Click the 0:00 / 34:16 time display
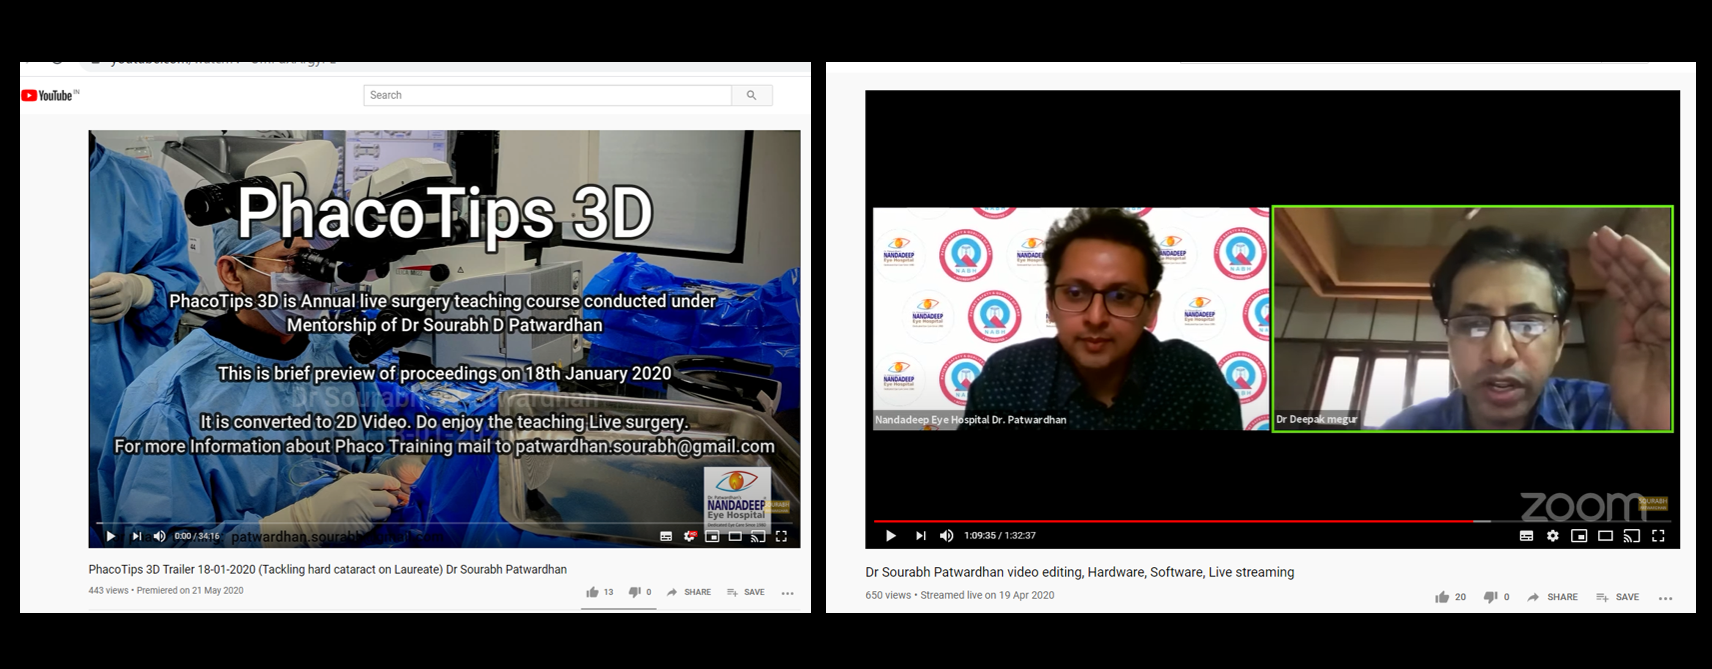The height and width of the screenshot is (669, 1712). tap(197, 536)
